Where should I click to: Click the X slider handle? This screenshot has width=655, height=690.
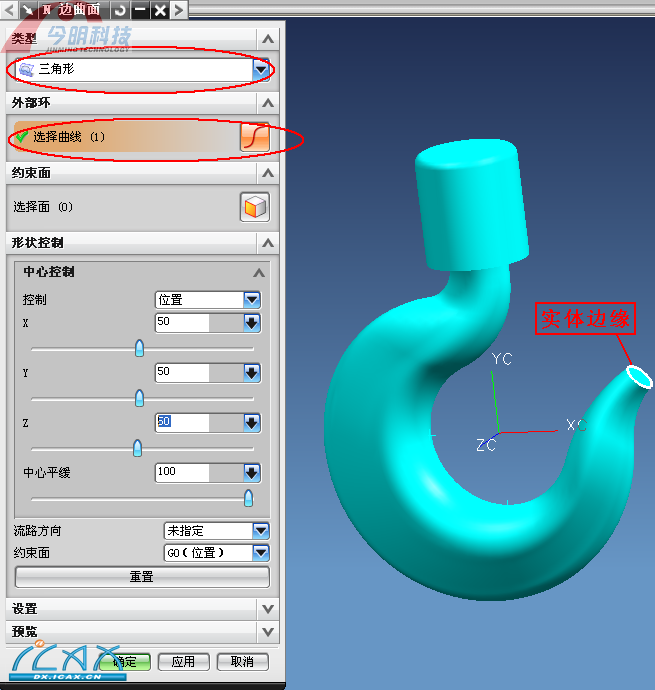pyautogui.click(x=140, y=348)
